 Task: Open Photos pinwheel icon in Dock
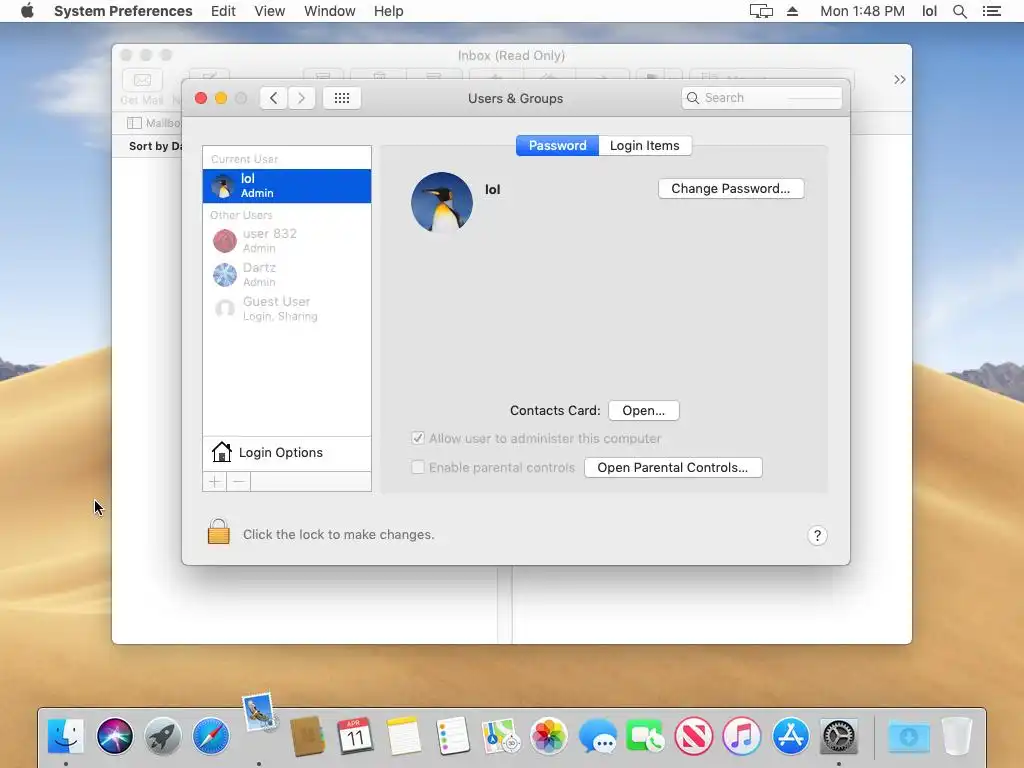click(549, 736)
